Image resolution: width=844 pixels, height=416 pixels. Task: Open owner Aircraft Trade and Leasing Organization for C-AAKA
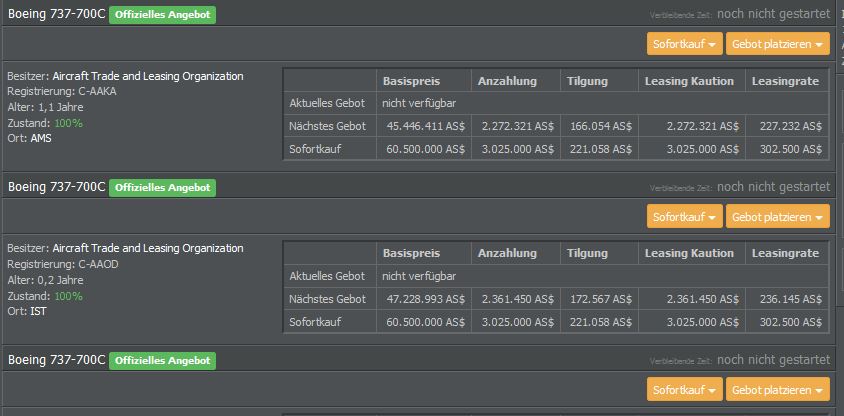point(147,76)
